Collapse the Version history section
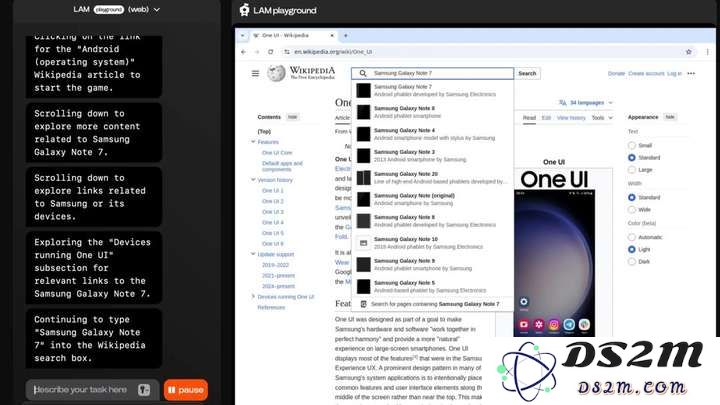 coord(253,180)
